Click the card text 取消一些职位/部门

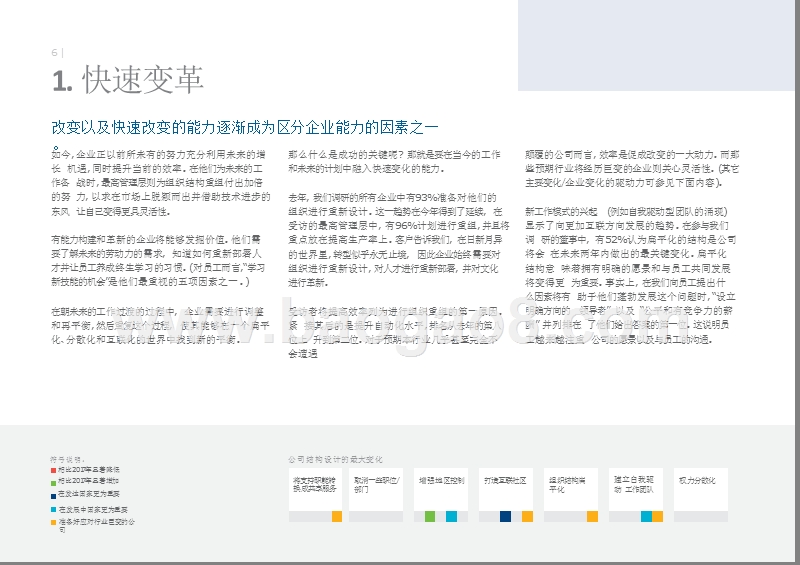(x=377, y=484)
